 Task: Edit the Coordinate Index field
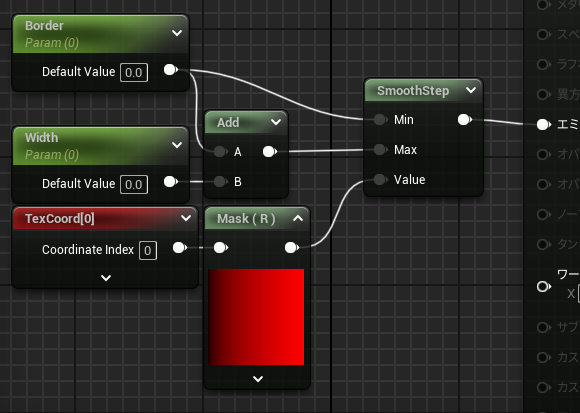(x=148, y=250)
